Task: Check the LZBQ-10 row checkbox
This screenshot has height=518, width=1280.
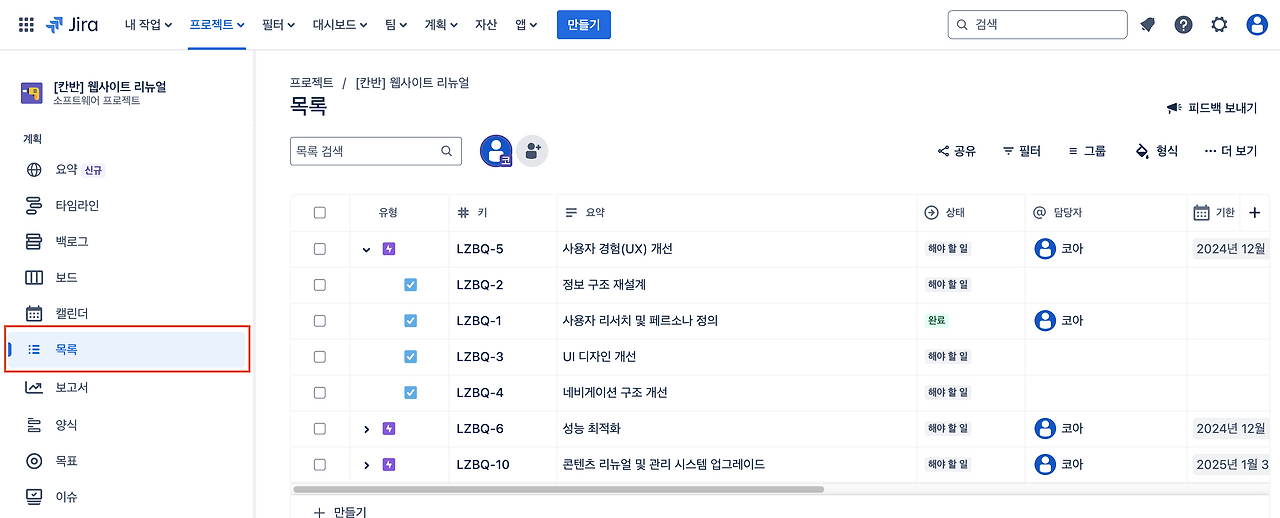Action: [320, 465]
